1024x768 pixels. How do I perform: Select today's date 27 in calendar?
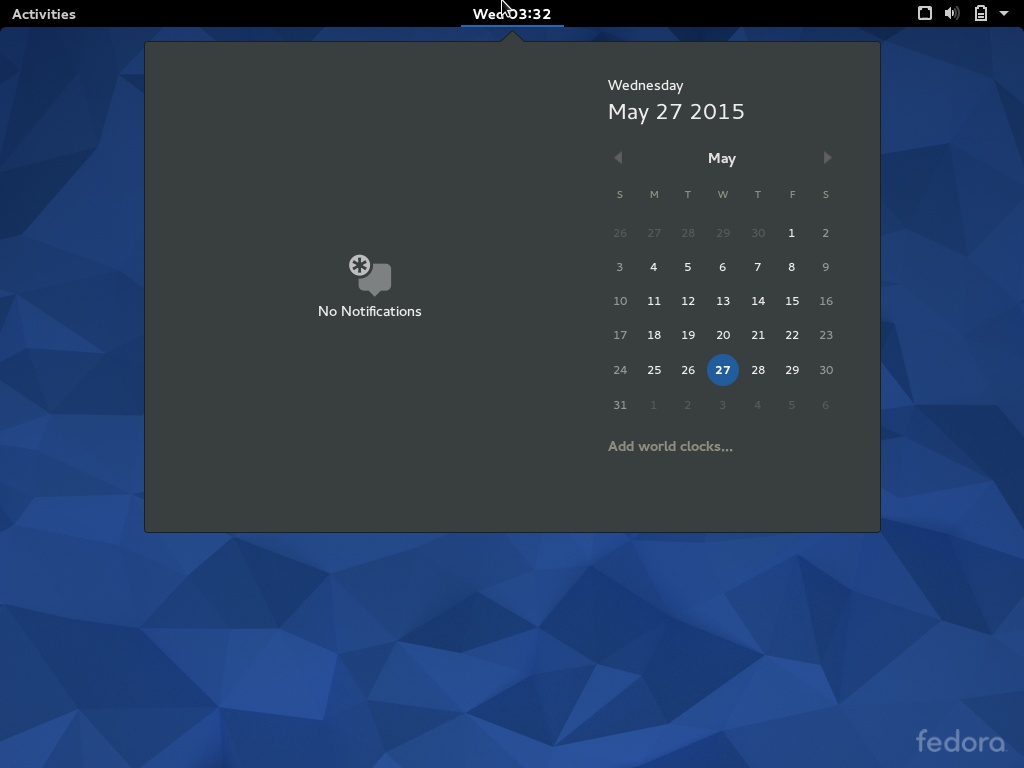click(722, 370)
